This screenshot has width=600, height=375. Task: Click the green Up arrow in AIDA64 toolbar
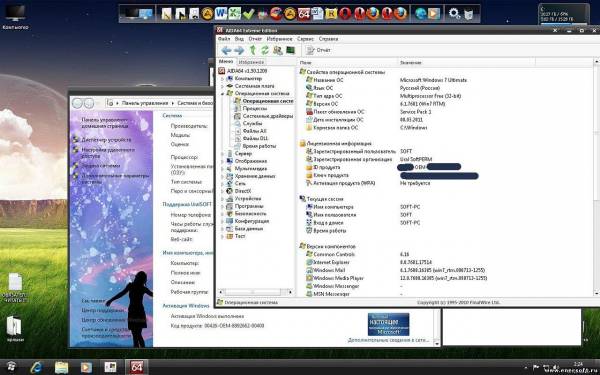click(252, 50)
